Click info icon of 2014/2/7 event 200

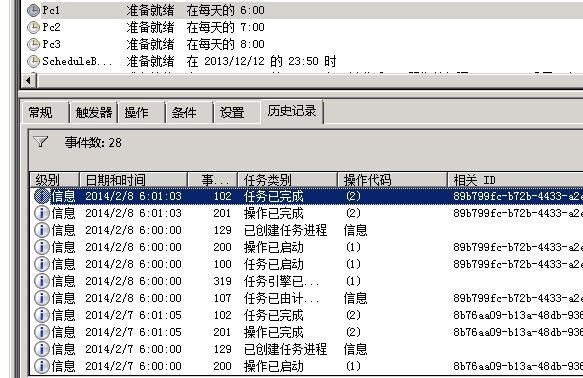[41, 366]
